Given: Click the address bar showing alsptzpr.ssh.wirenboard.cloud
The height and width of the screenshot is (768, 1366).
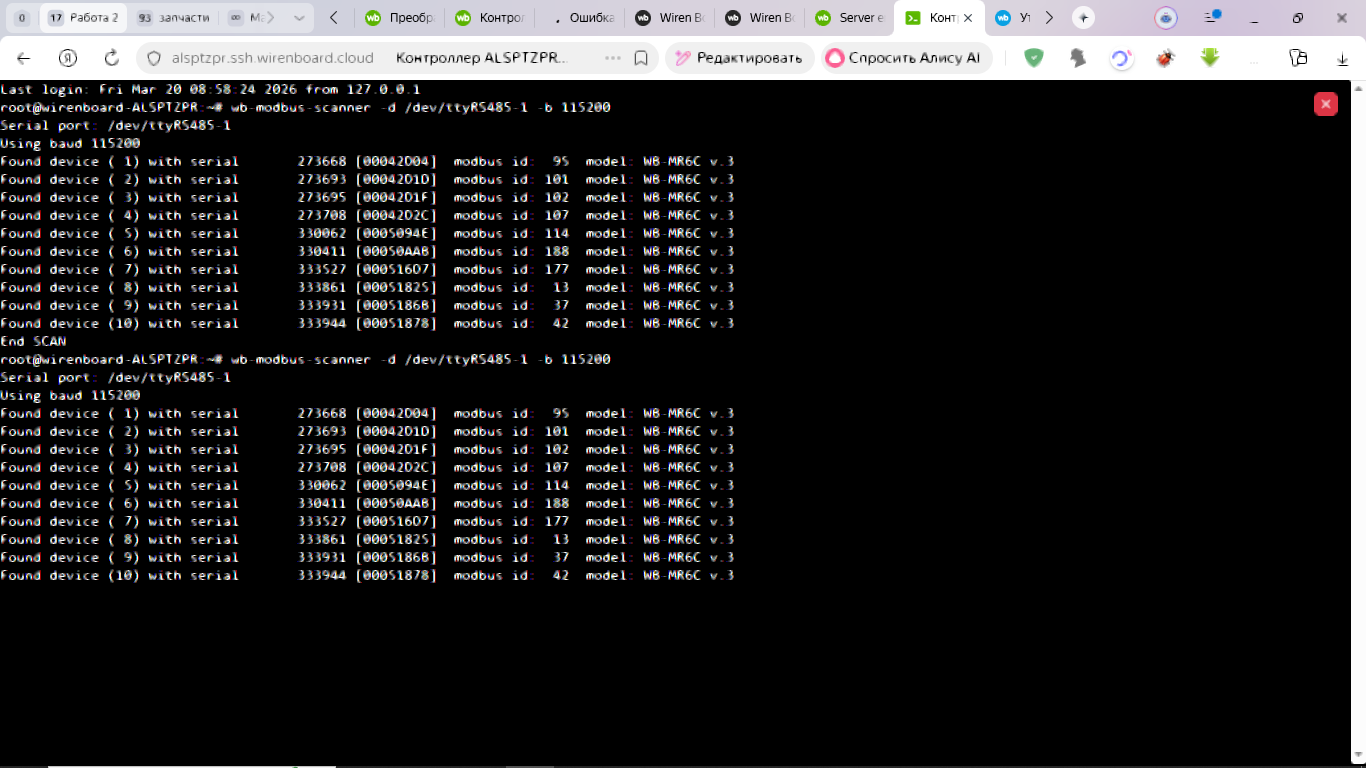Looking at the screenshot, I should (272, 58).
